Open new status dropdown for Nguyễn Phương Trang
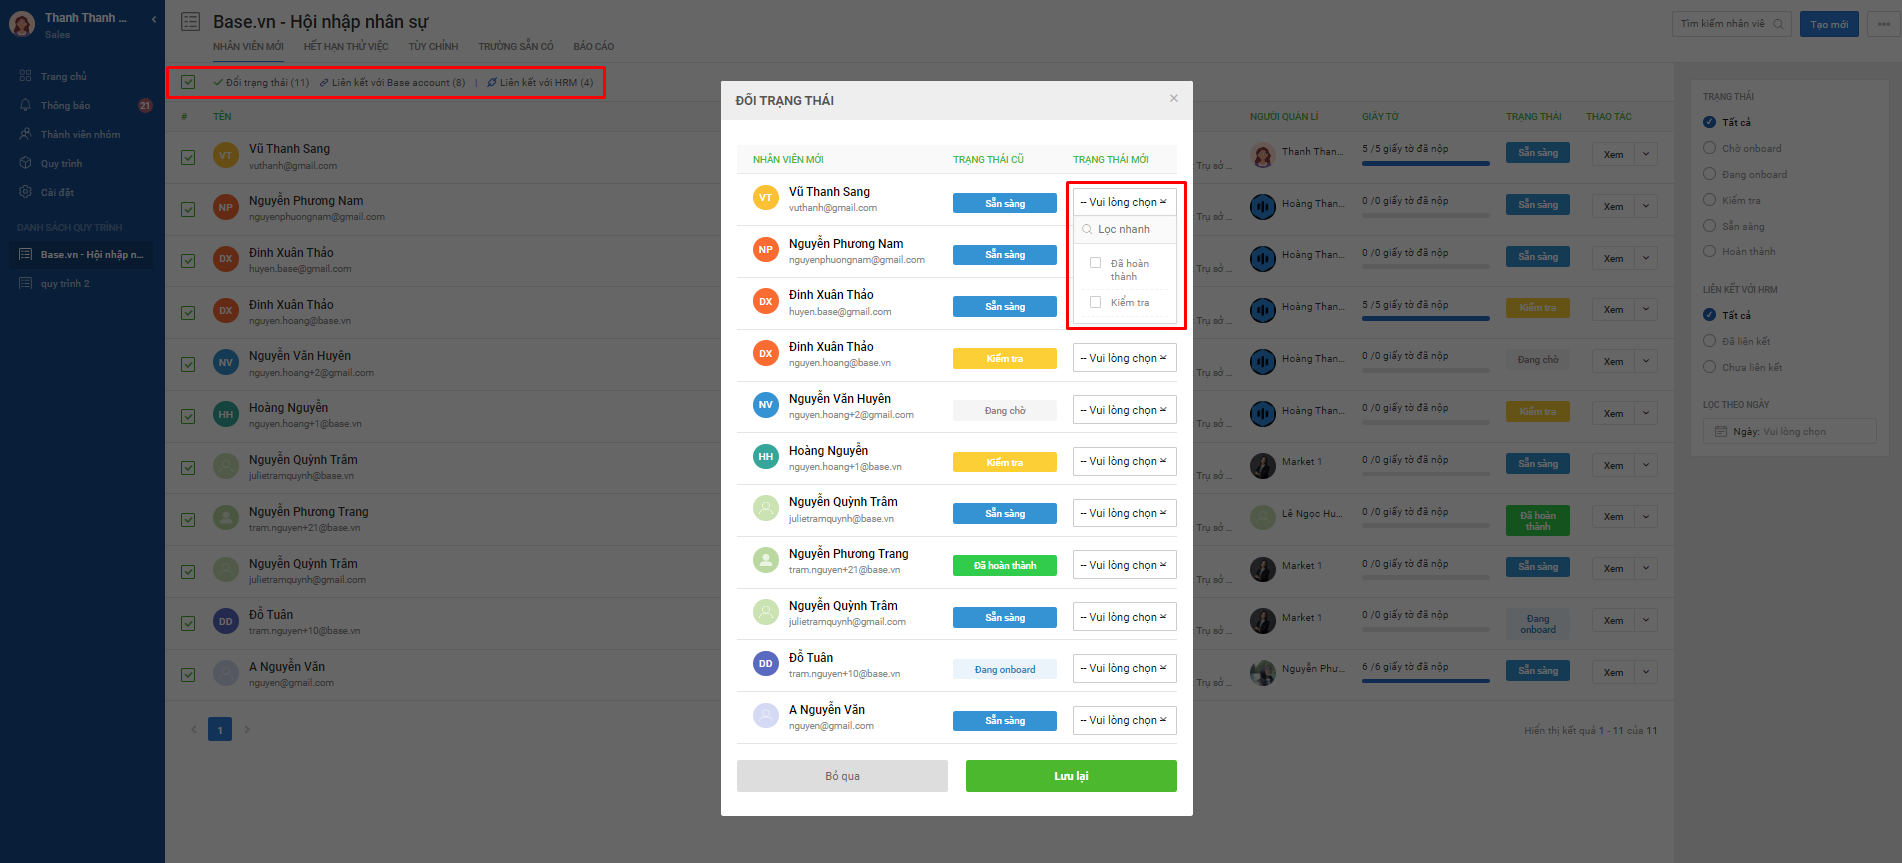 click(1124, 565)
